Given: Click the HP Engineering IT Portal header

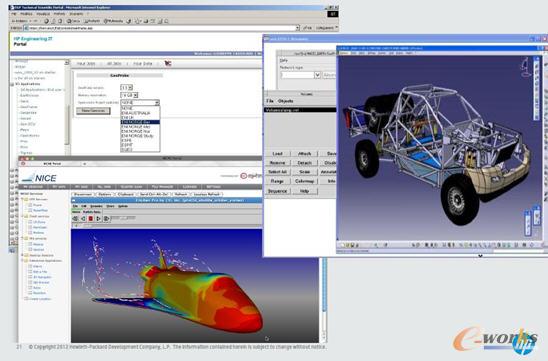Looking at the screenshot, I should point(33,41).
